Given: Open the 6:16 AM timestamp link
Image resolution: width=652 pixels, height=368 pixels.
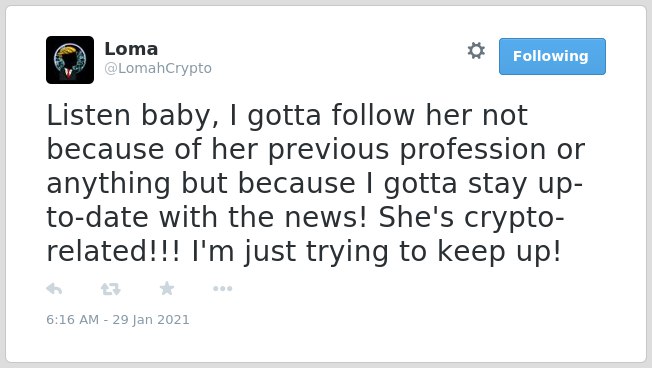Looking at the screenshot, I should (73, 320).
